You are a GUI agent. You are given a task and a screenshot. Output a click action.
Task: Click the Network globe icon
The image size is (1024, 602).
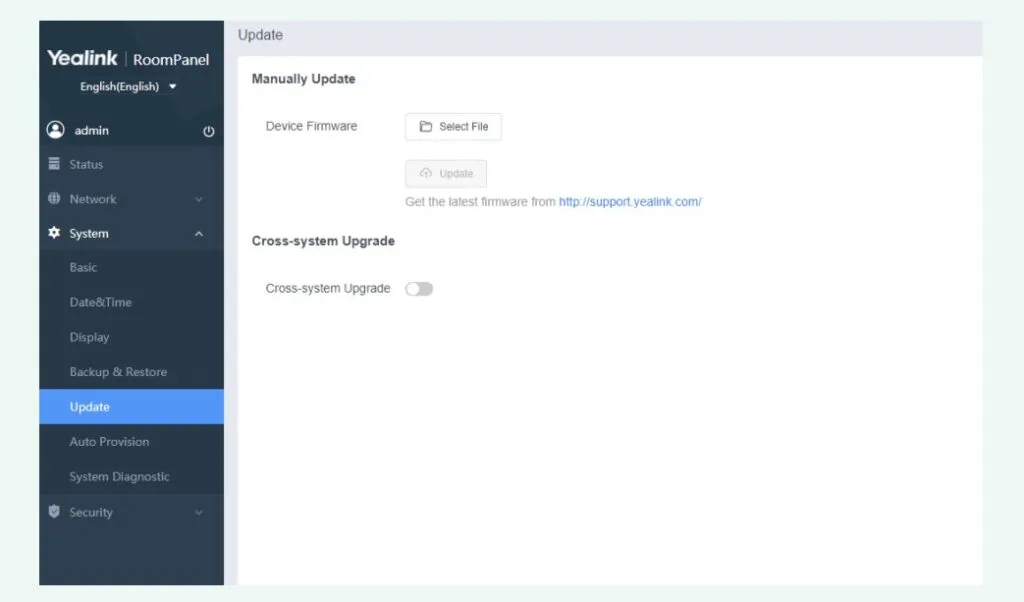55,199
